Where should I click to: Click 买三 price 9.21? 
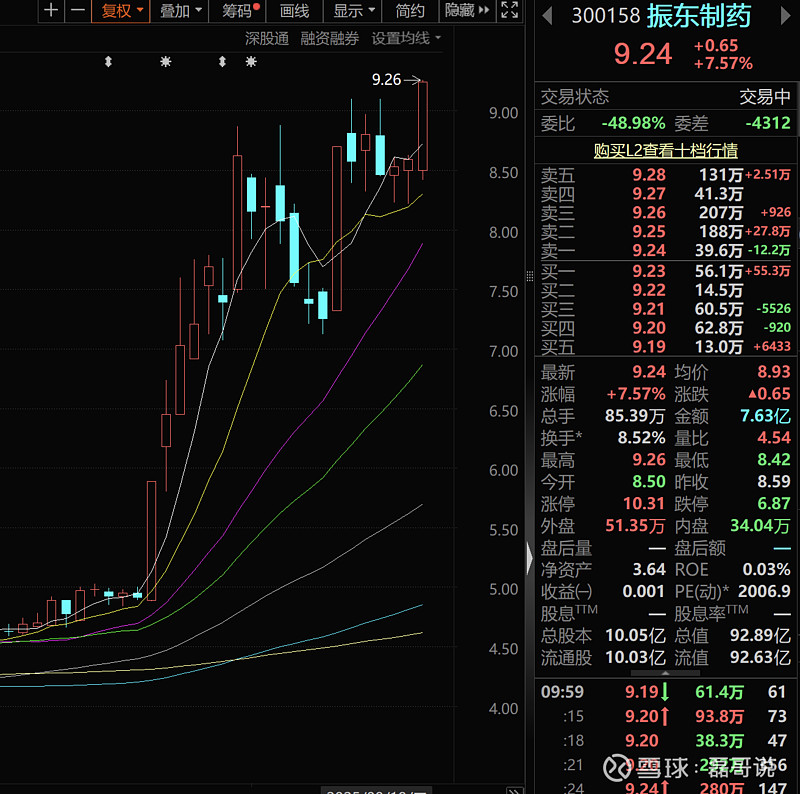(x=649, y=309)
